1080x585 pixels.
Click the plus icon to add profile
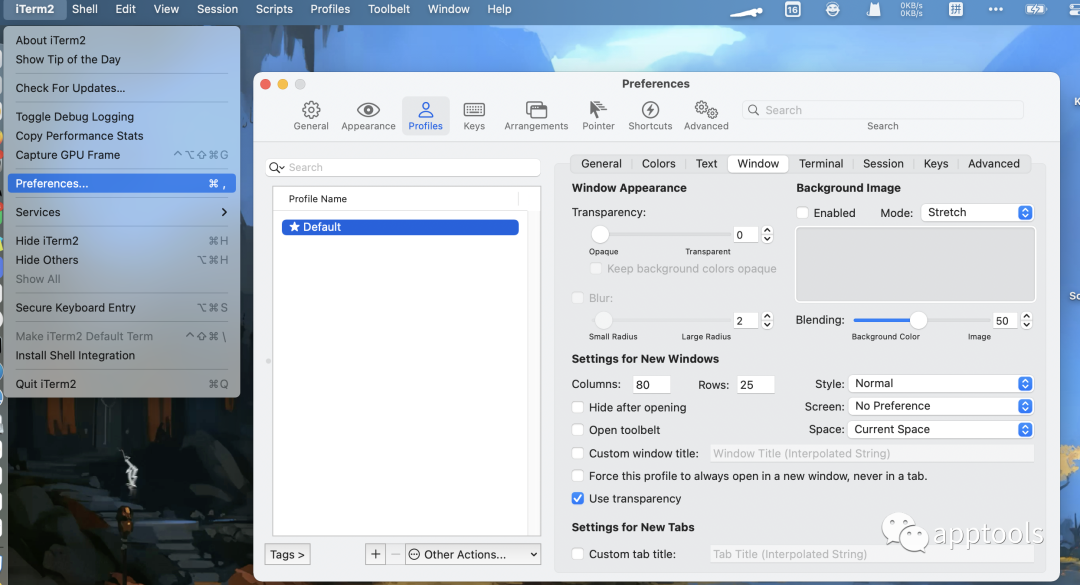(375, 554)
